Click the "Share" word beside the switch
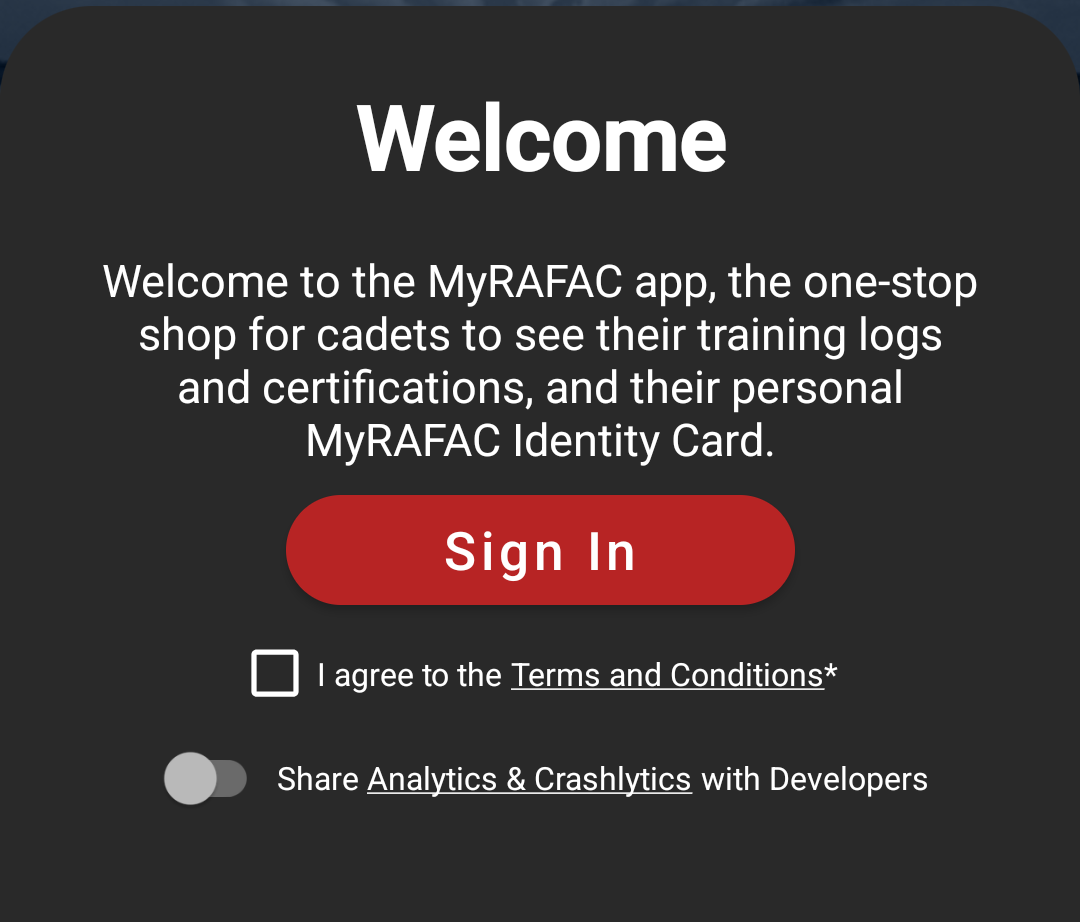Screen dimensions: 1080x922 pos(318,779)
